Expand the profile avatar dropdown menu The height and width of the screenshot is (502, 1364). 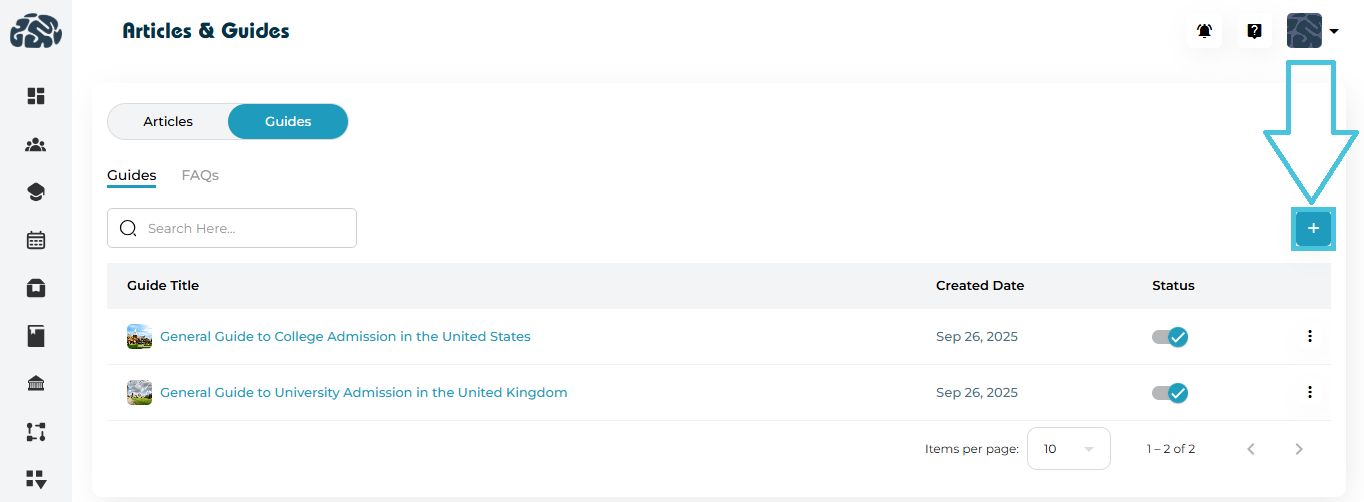pyautogui.click(x=1313, y=31)
